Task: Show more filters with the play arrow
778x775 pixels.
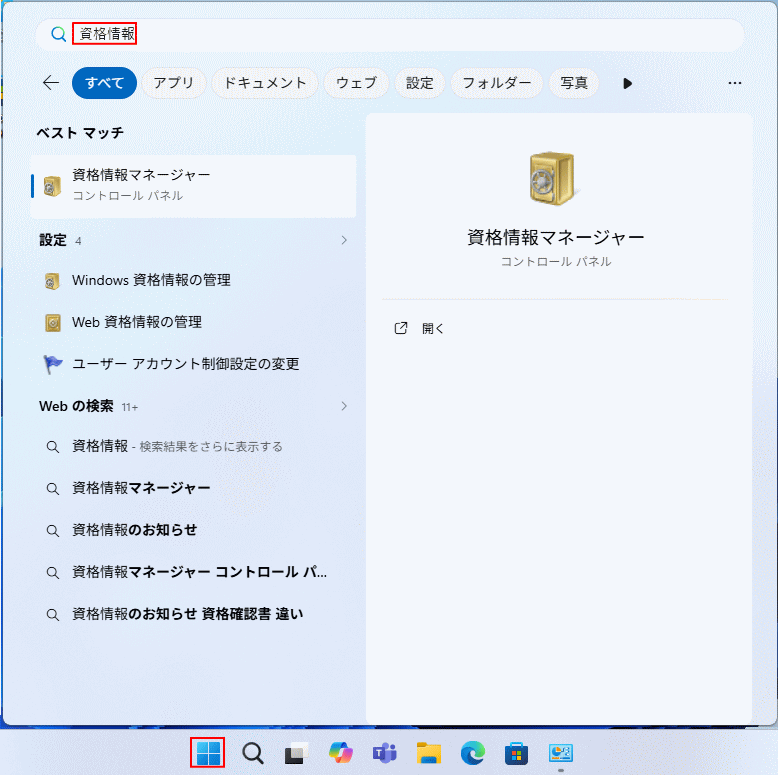Action: tap(627, 83)
